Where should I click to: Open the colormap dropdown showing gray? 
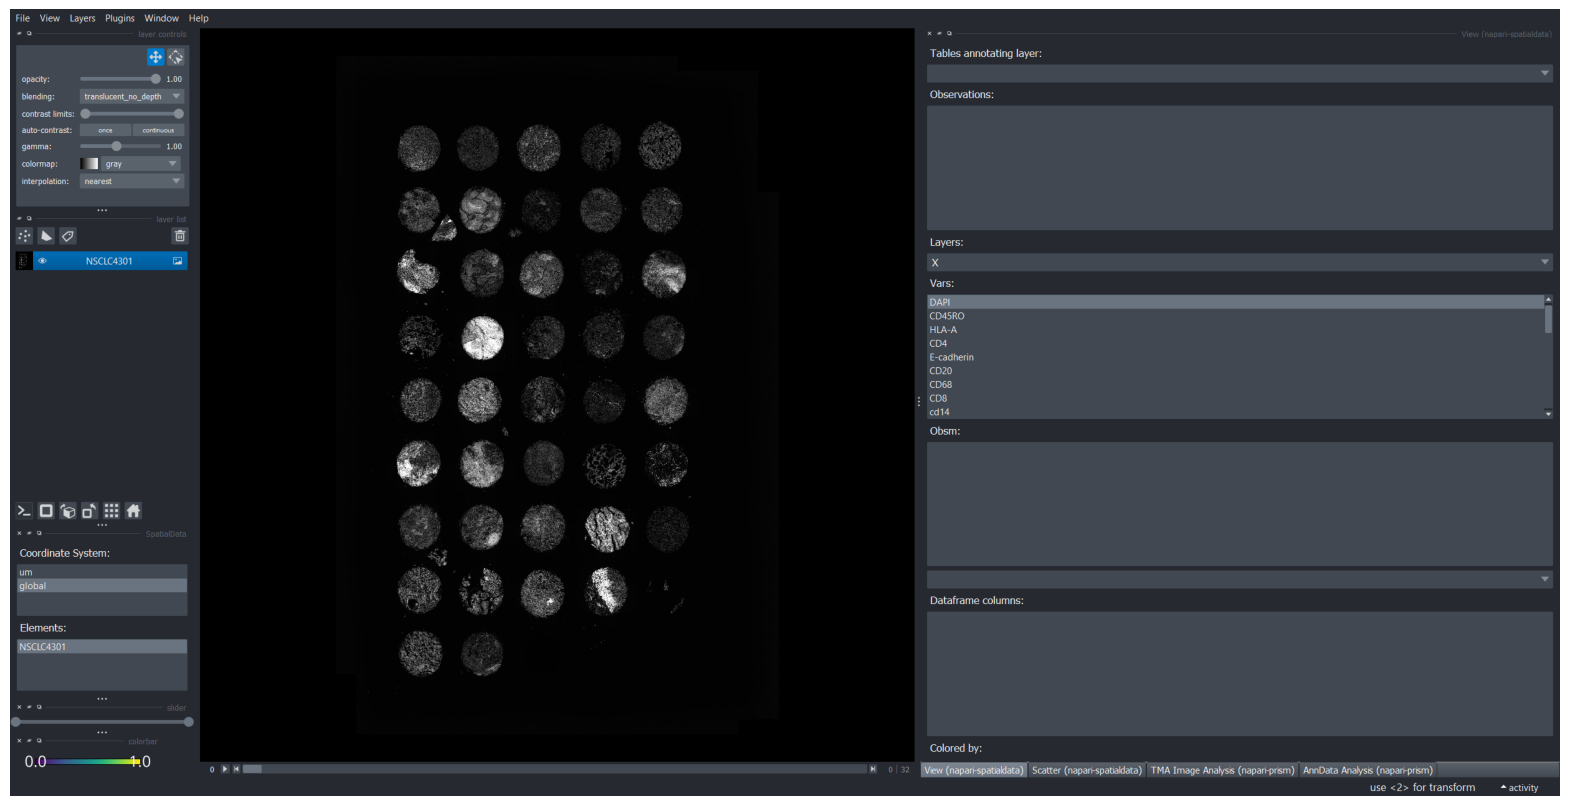141,164
